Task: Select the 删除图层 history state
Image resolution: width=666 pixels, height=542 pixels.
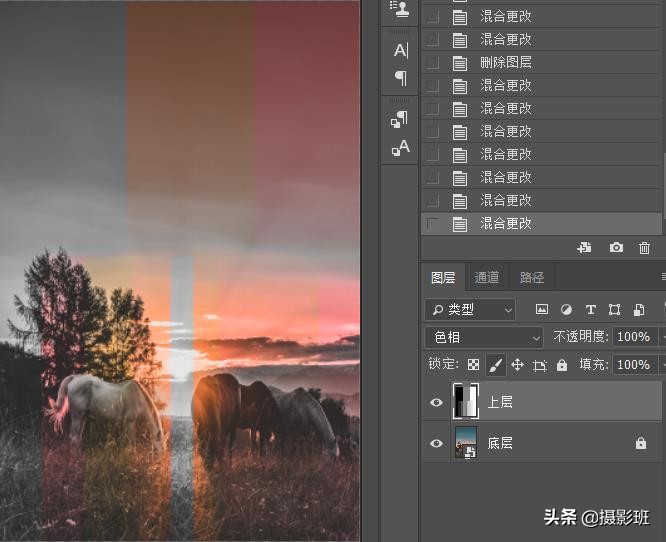Action: [x=542, y=63]
